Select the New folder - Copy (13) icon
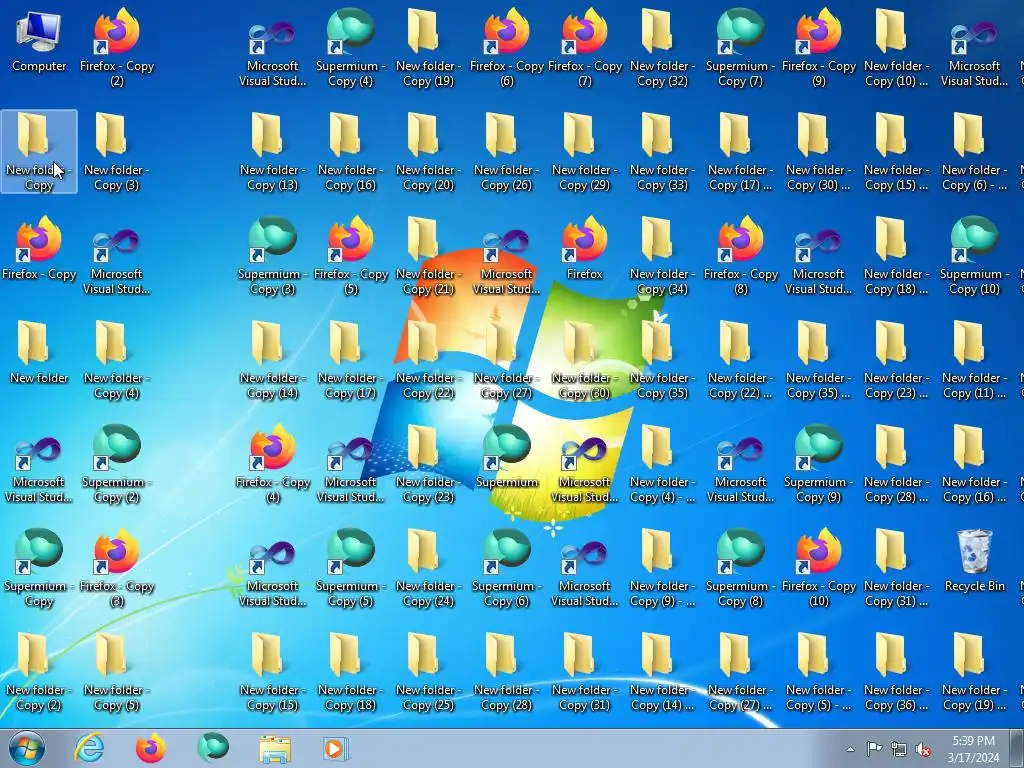 tap(272, 152)
